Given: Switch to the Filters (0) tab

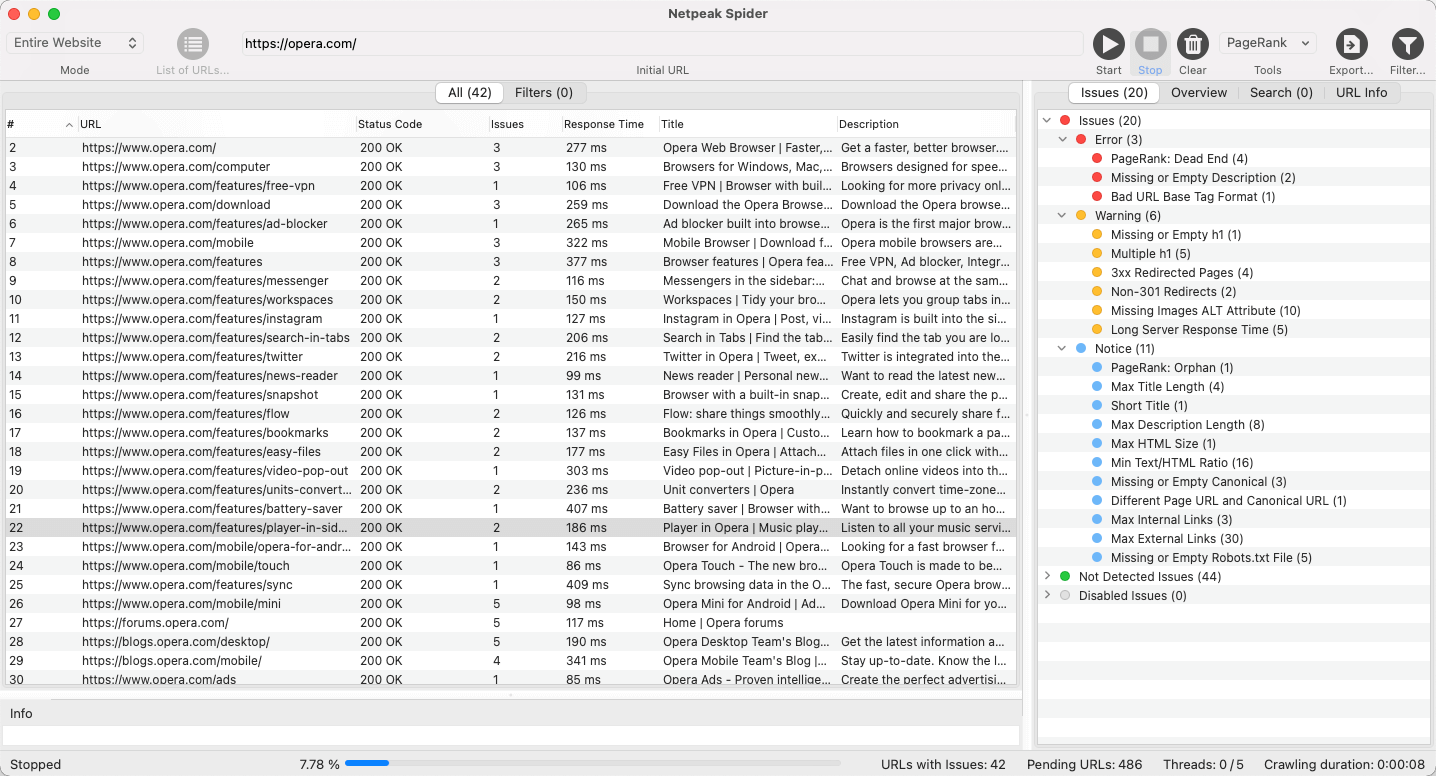Looking at the screenshot, I should click(544, 93).
